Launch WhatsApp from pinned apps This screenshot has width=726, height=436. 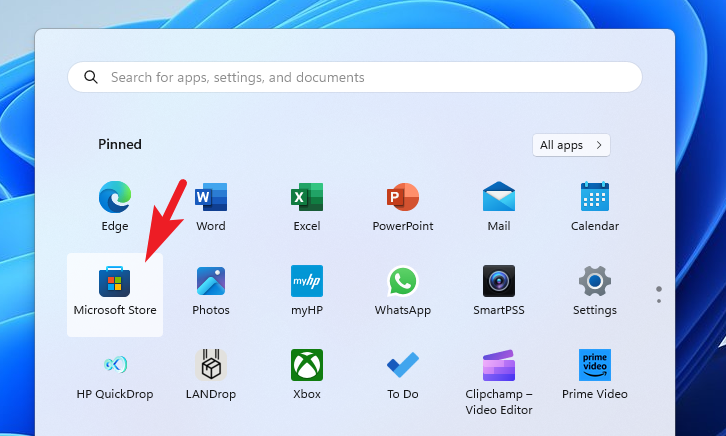403,291
